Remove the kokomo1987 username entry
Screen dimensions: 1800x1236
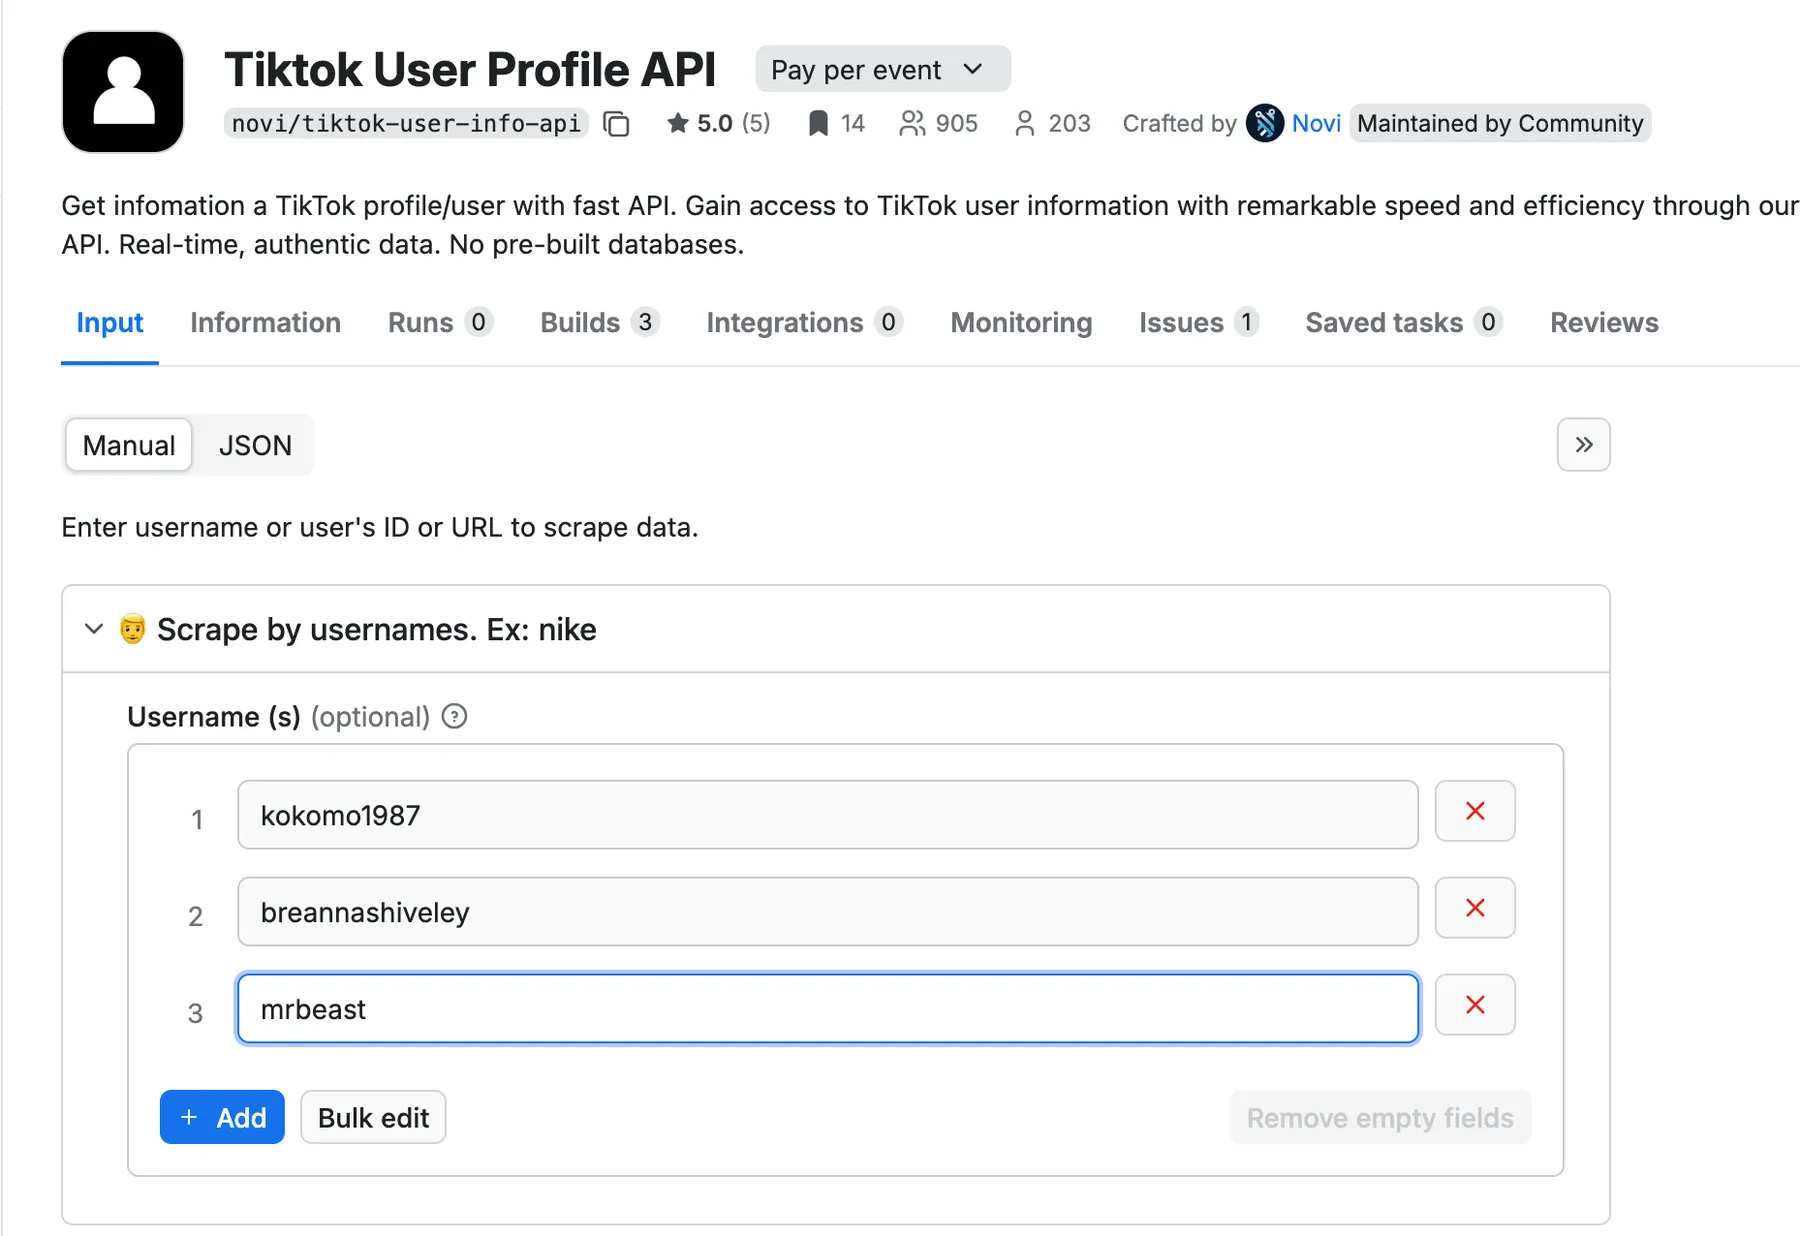point(1474,811)
